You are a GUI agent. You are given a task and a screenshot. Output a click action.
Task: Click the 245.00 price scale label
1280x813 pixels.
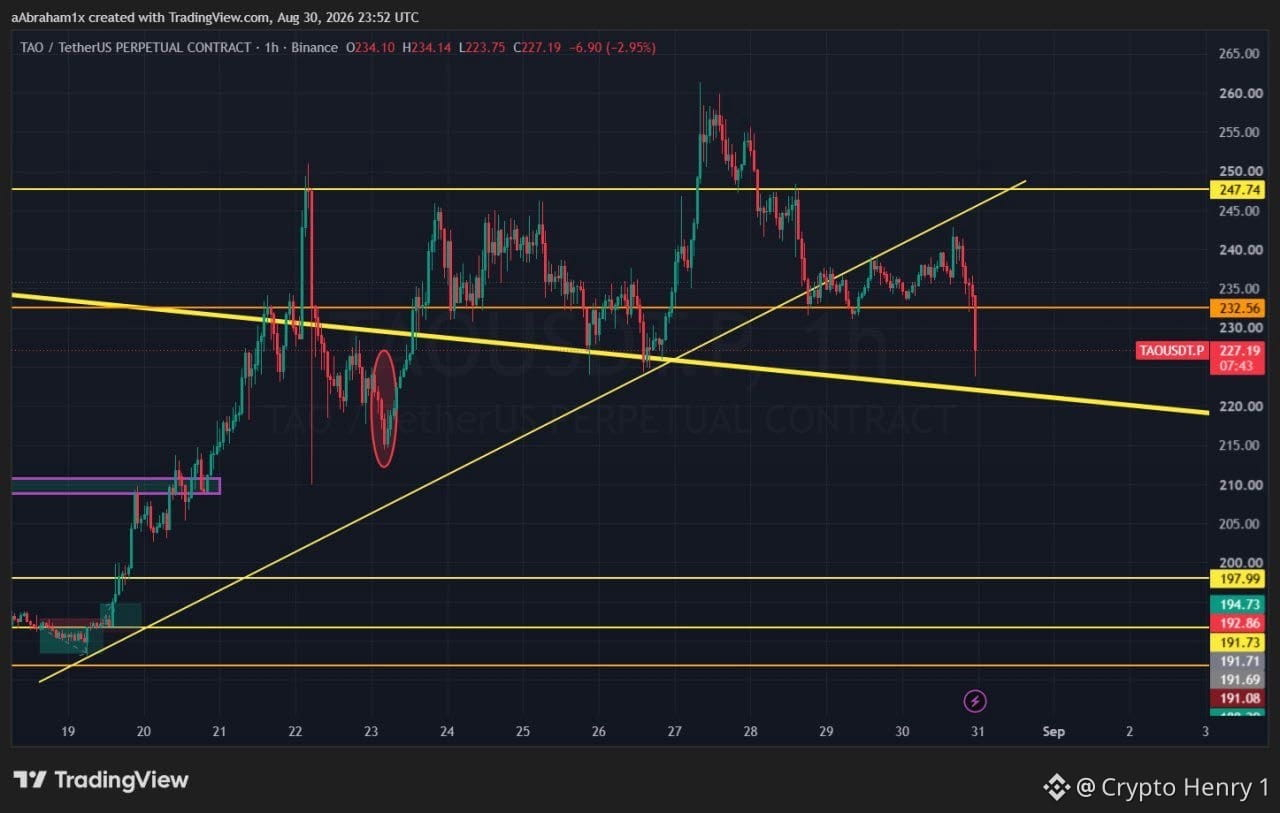(x=1238, y=210)
